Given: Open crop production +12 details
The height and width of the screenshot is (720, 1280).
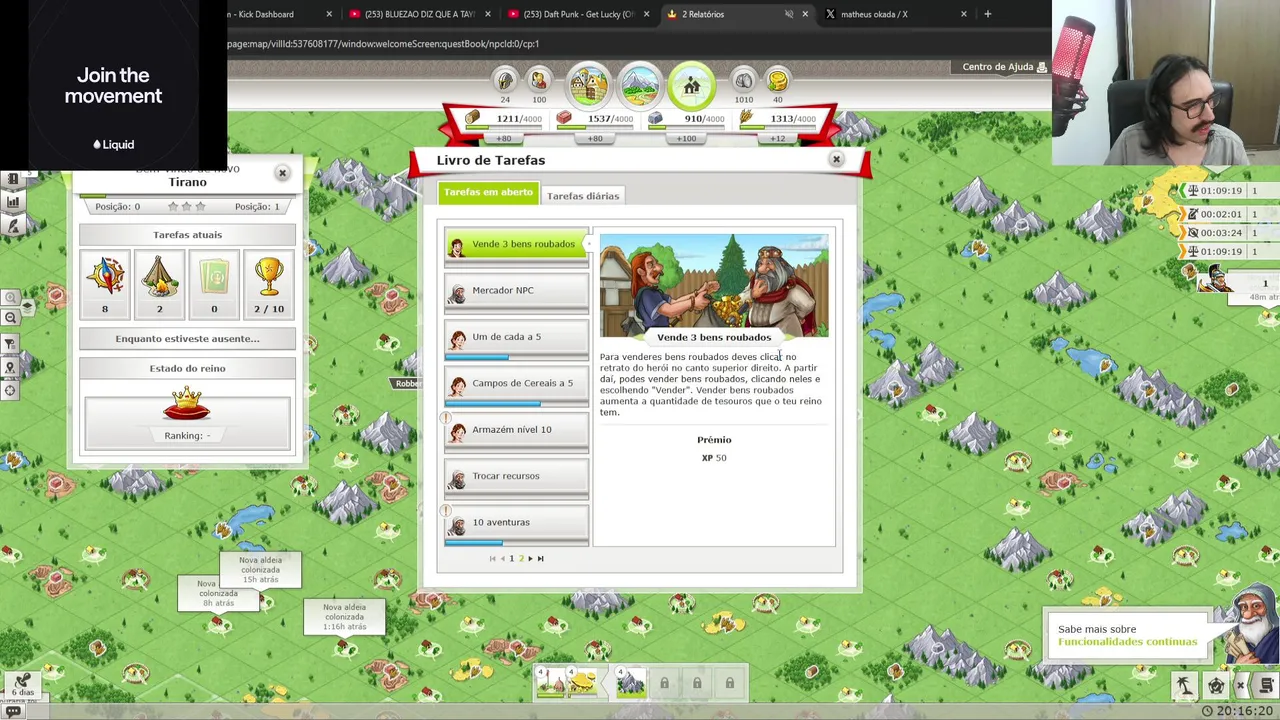Looking at the screenshot, I should pos(778,138).
